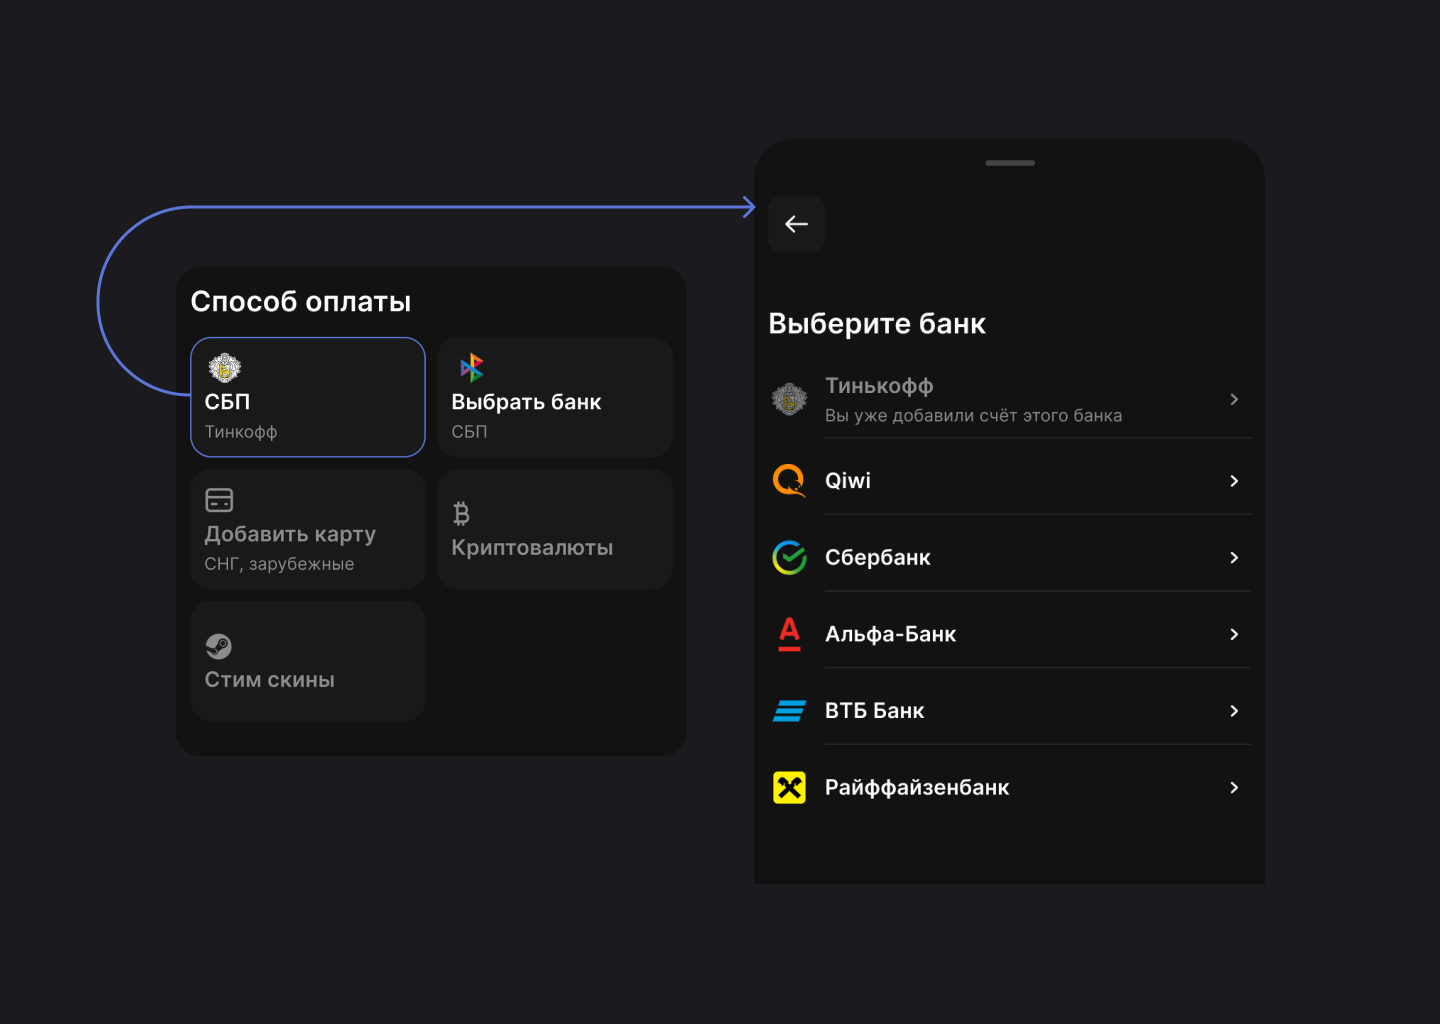Click the Steam icon in payment methods
The image size is (1440, 1024).
219,646
